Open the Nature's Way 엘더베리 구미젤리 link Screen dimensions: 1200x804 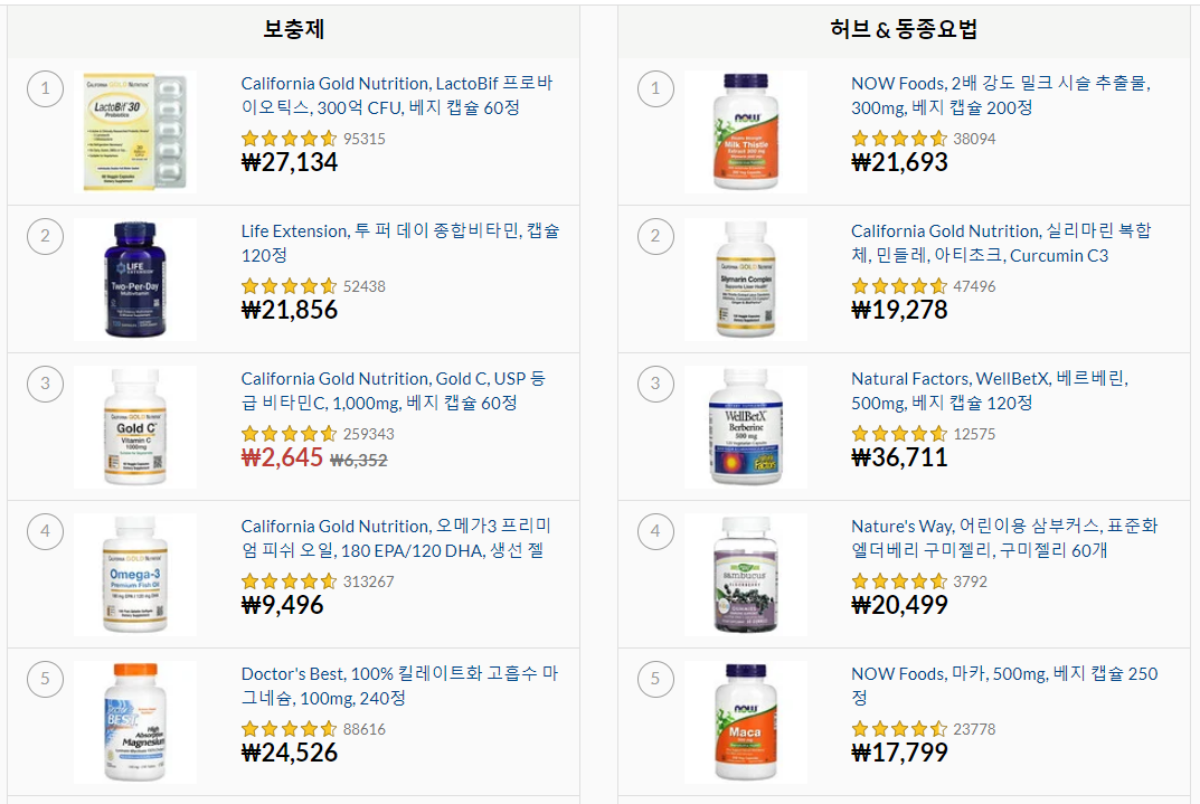point(1008,539)
